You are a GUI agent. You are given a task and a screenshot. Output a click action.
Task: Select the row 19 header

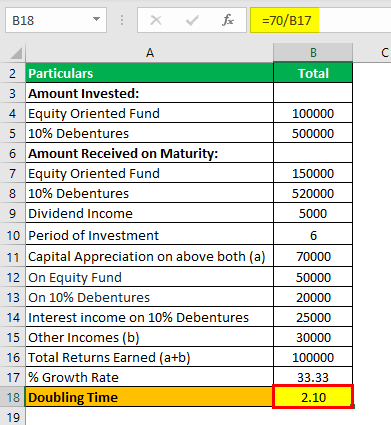13,416
